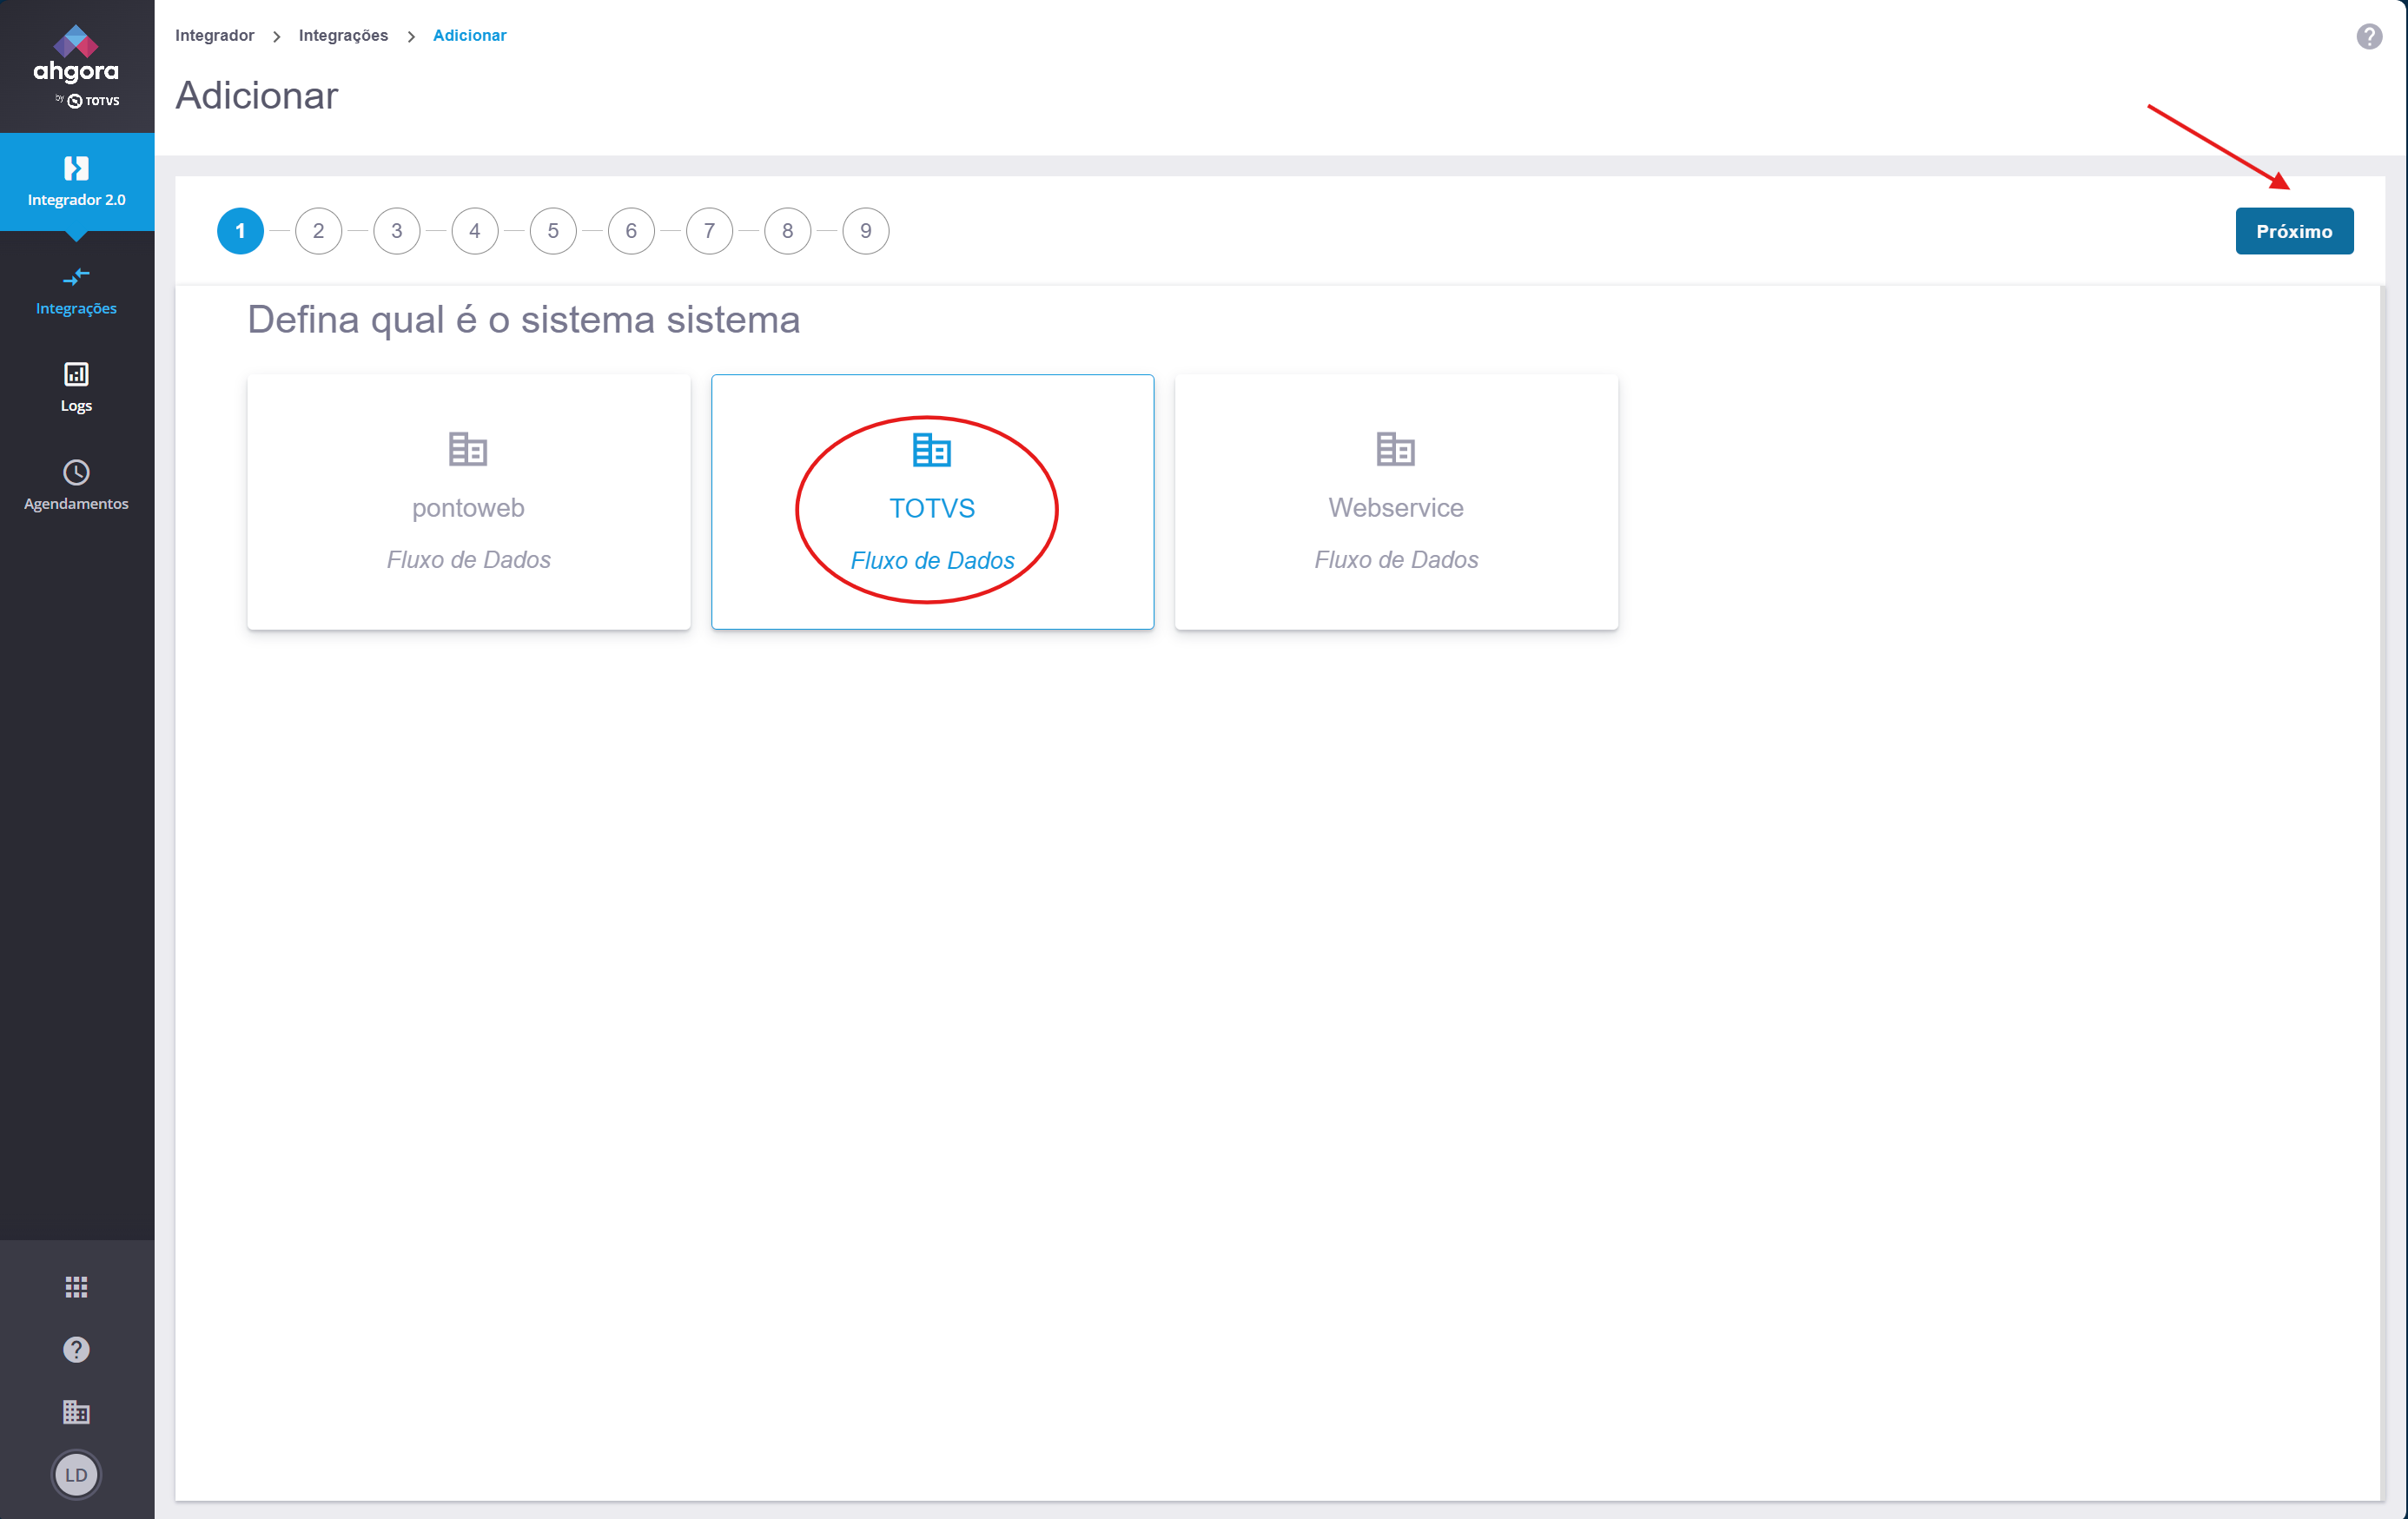
Task: Open the Integrador 2.0 sidebar module
Action: tap(76, 182)
